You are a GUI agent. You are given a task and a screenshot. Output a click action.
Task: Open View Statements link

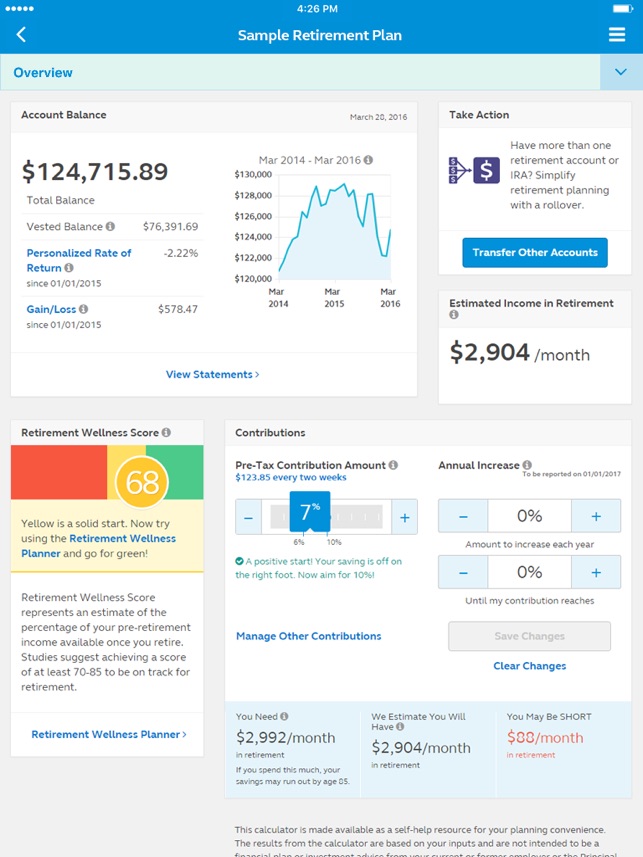pyautogui.click(x=212, y=374)
